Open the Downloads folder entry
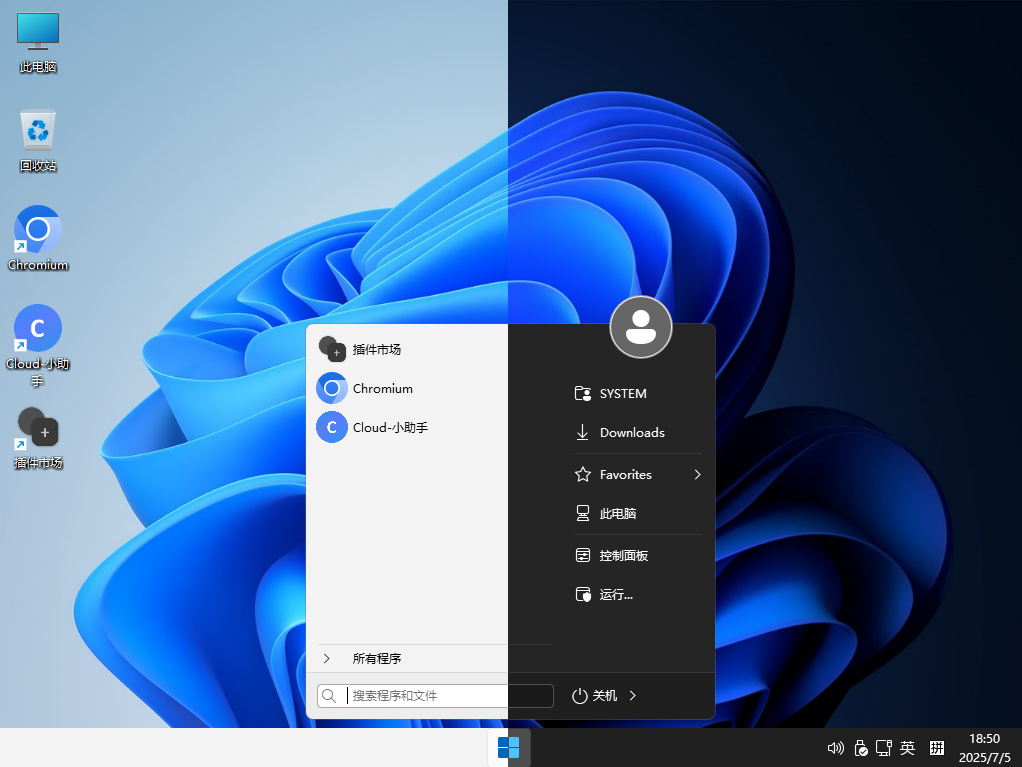 click(632, 432)
